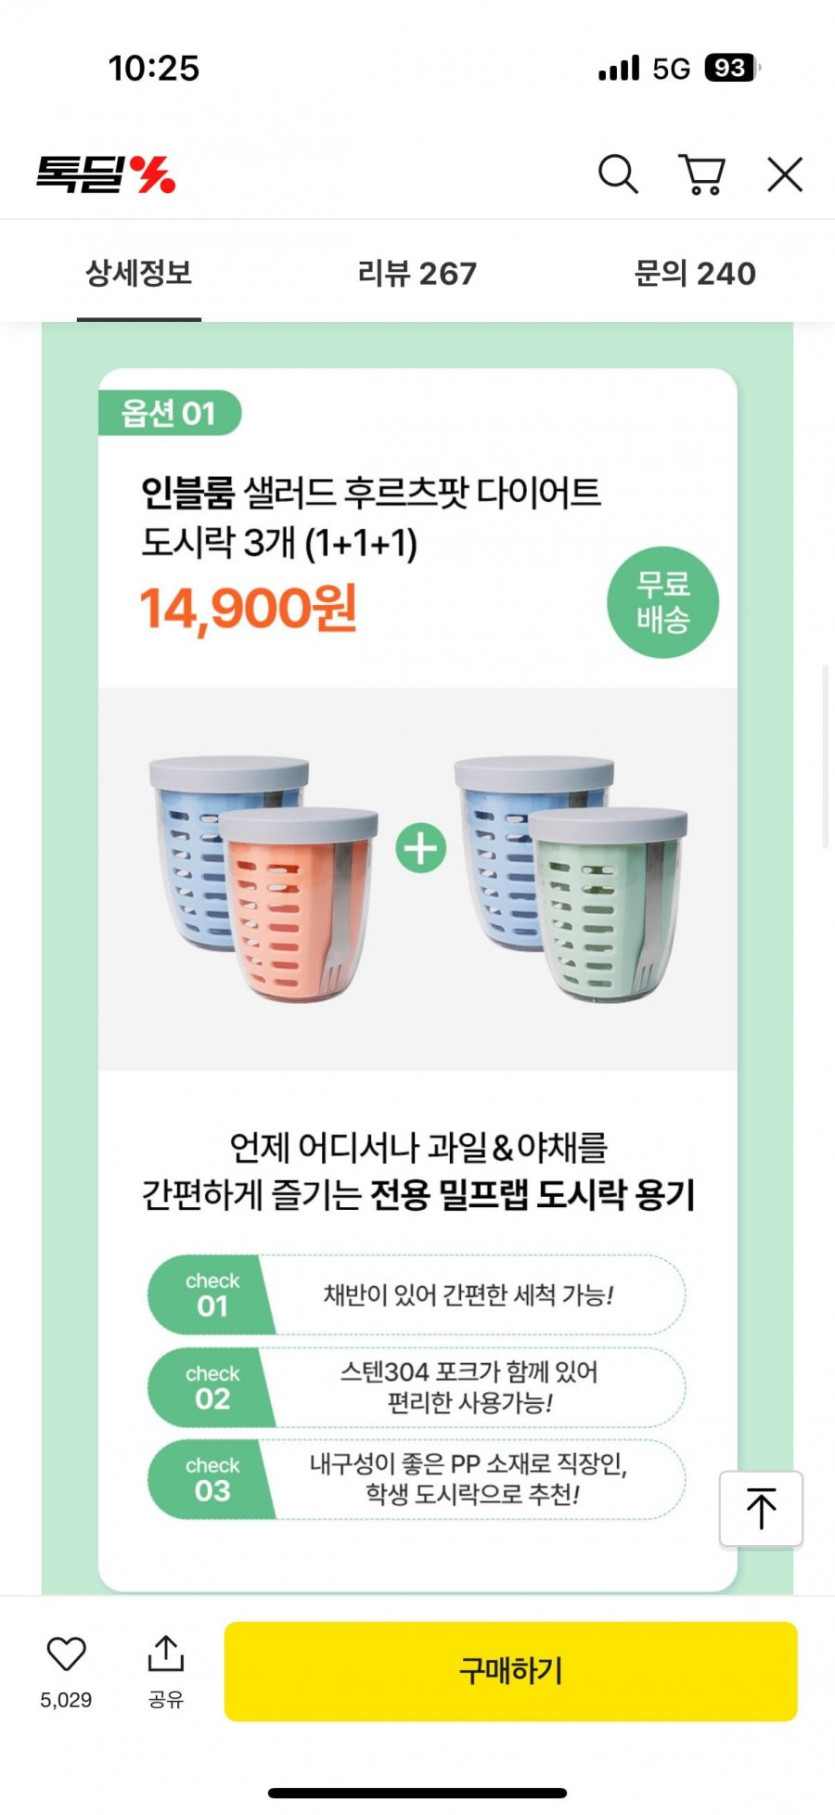Close the product page with X
835x1815 pixels.
(x=785, y=174)
